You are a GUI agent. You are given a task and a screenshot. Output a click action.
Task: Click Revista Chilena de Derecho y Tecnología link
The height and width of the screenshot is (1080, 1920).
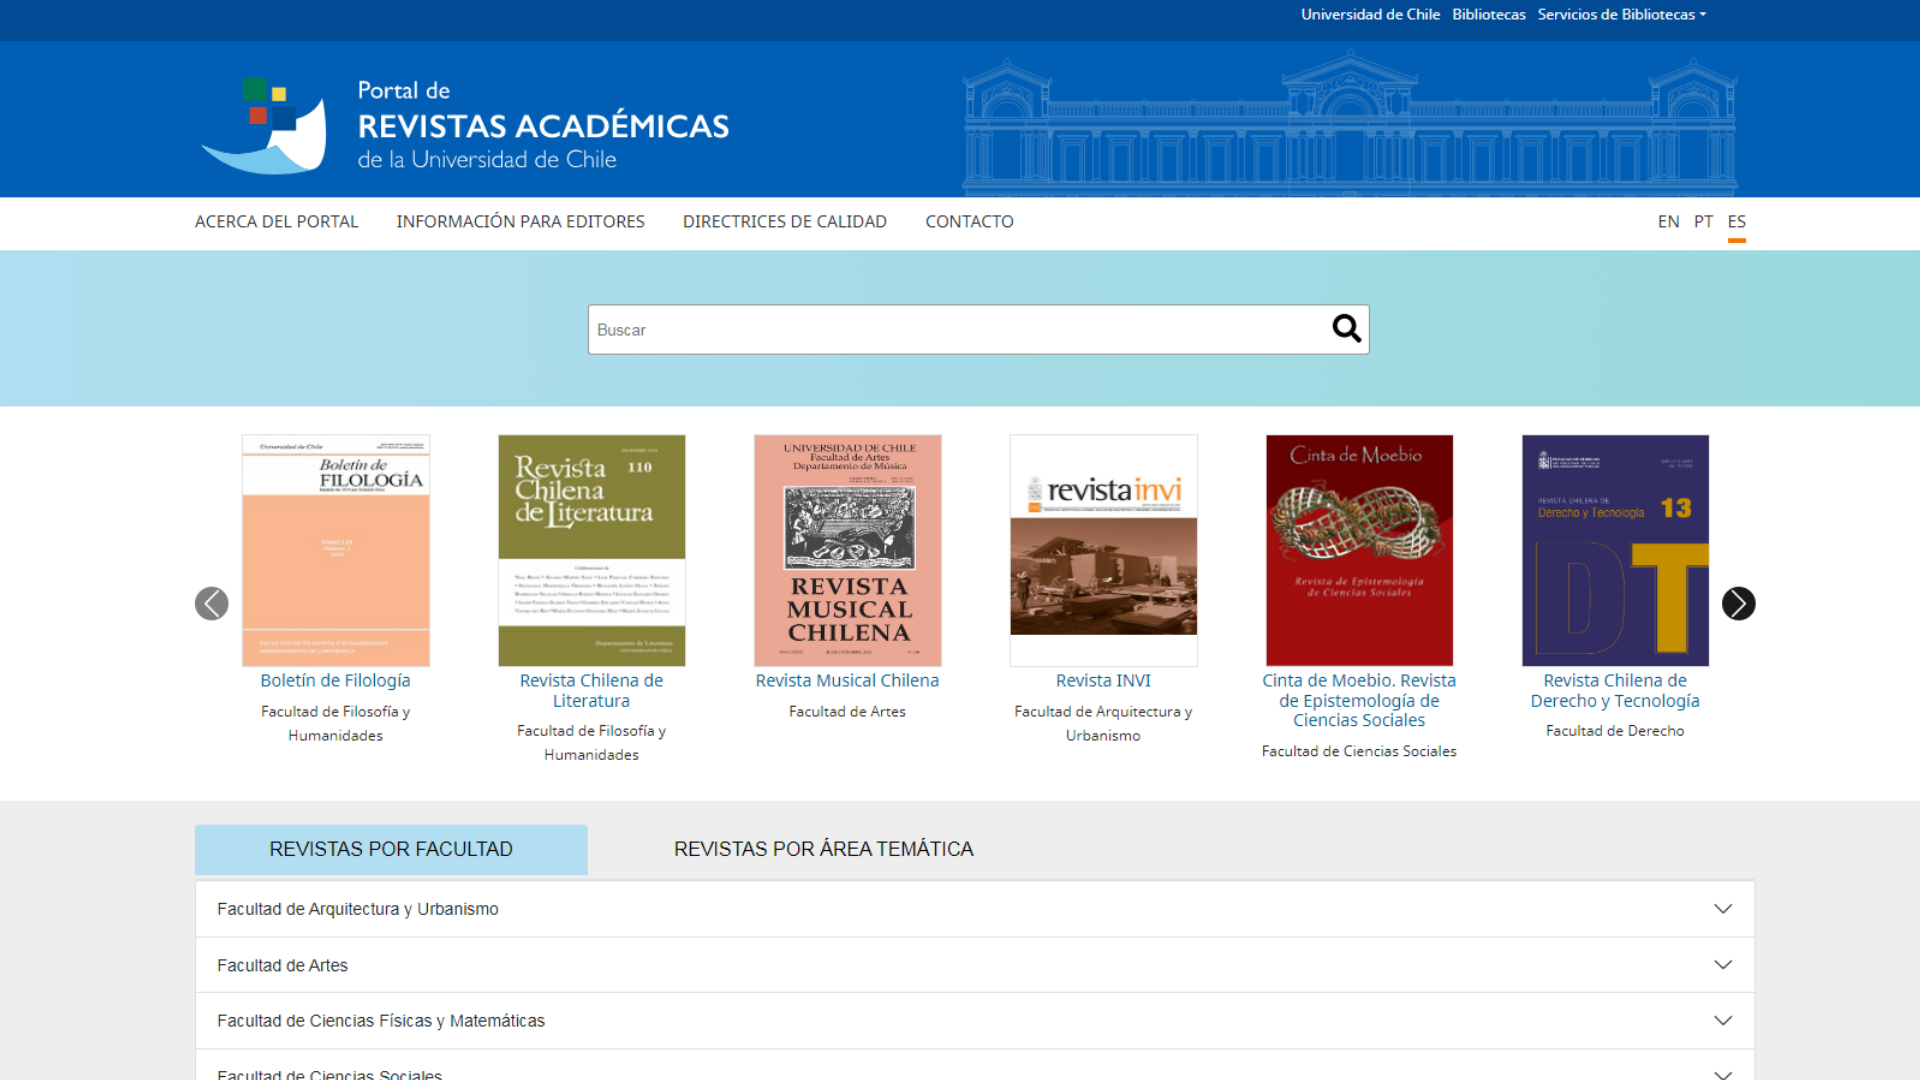pos(1615,690)
